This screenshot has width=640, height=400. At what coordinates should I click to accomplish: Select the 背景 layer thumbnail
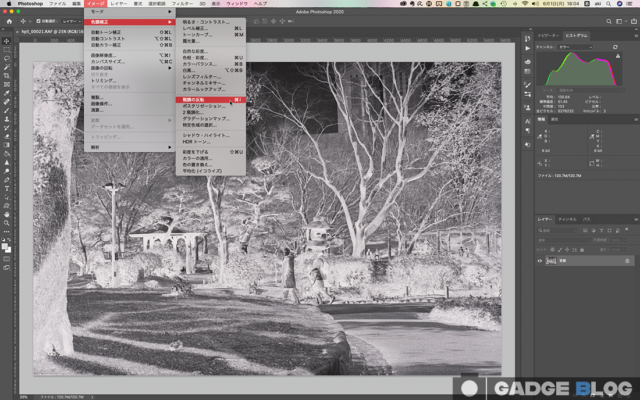click(551, 261)
